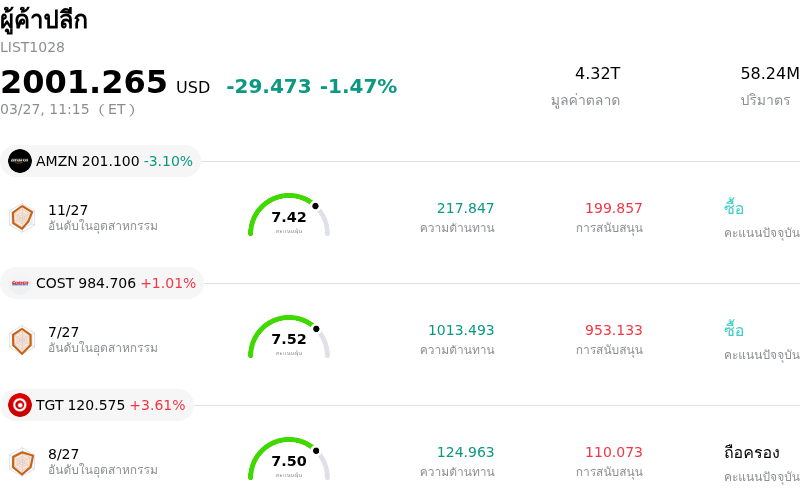The width and height of the screenshot is (800, 499).
Task: Click TGT industry rank badge icon
Action: [x=22, y=461]
